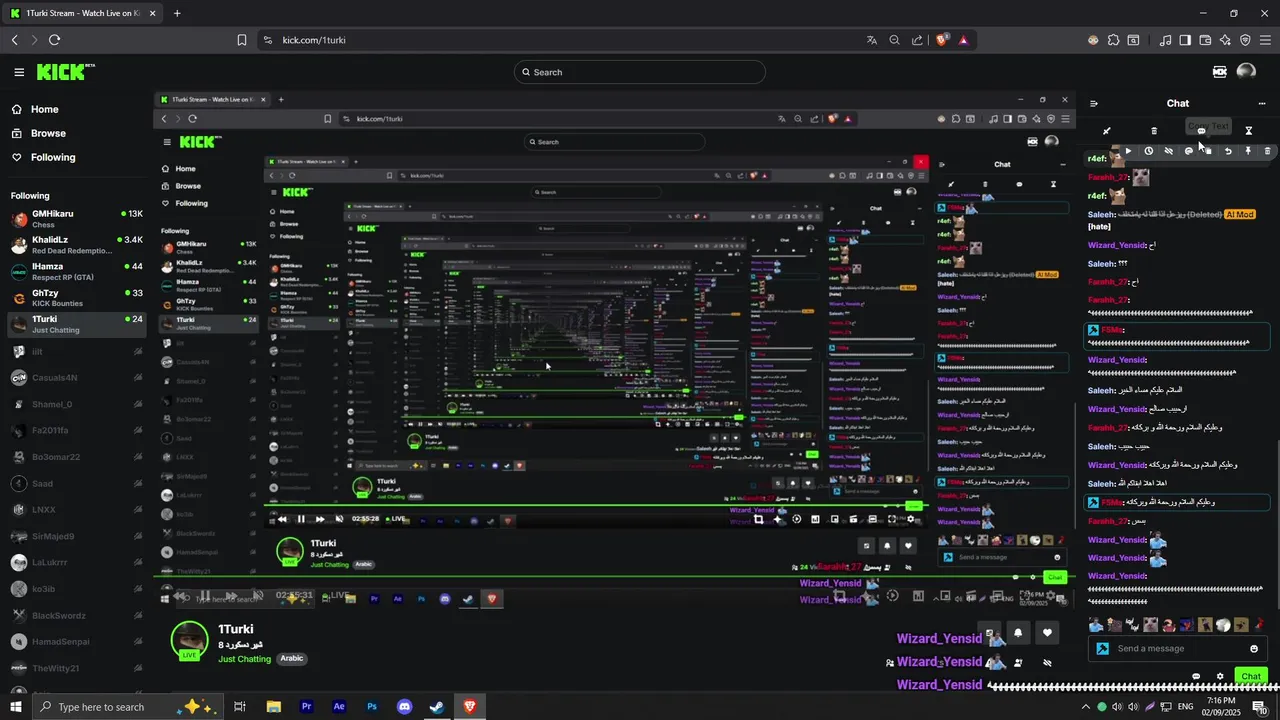Viewport: 1280px width, 720px height.
Task: Click chat bubble icon left of settings gear
Action: tap(1196, 677)
